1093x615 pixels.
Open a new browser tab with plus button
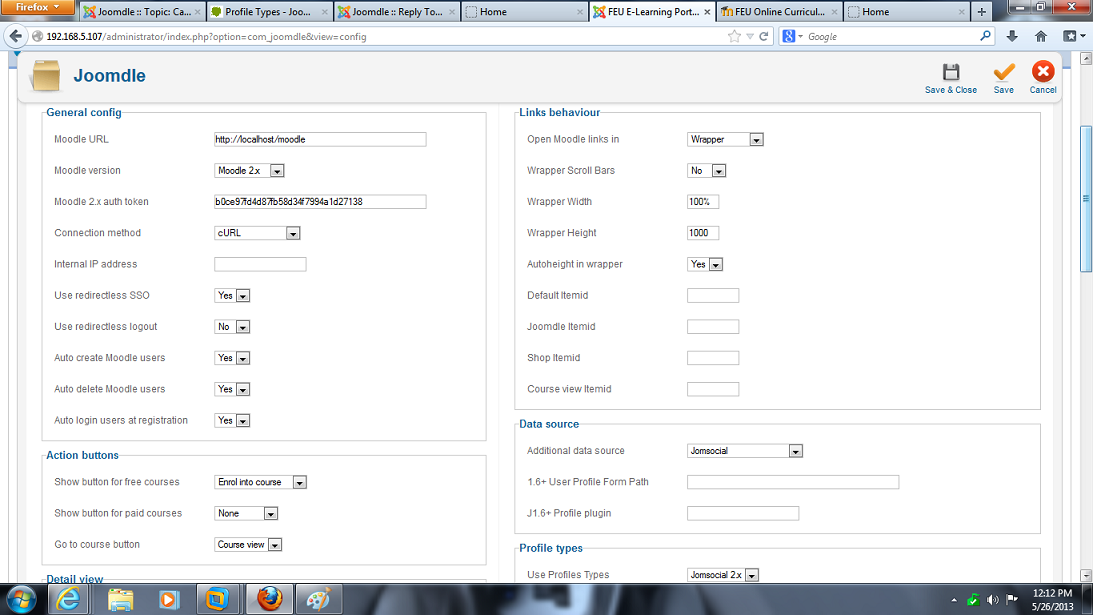click(x=981, y=12)
